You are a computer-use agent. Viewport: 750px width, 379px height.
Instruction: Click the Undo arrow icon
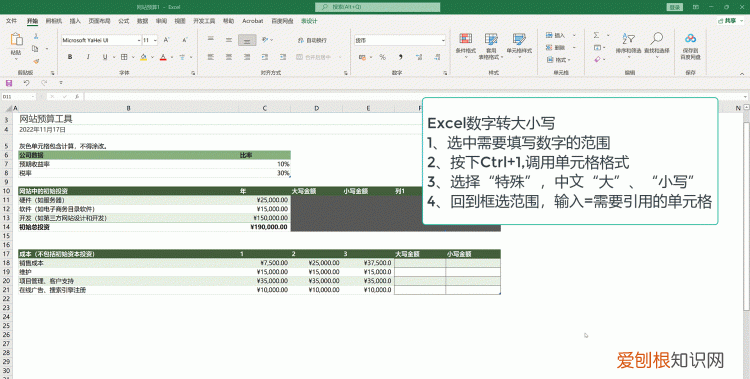26,83
